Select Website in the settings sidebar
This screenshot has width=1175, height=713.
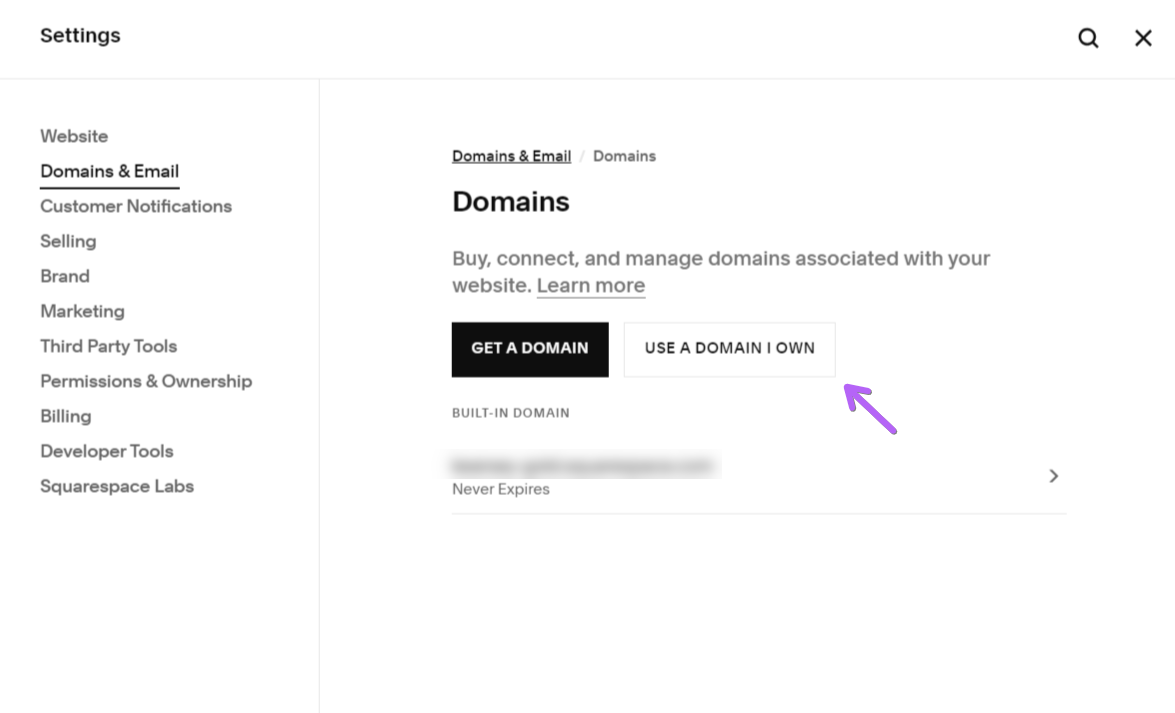74,136
